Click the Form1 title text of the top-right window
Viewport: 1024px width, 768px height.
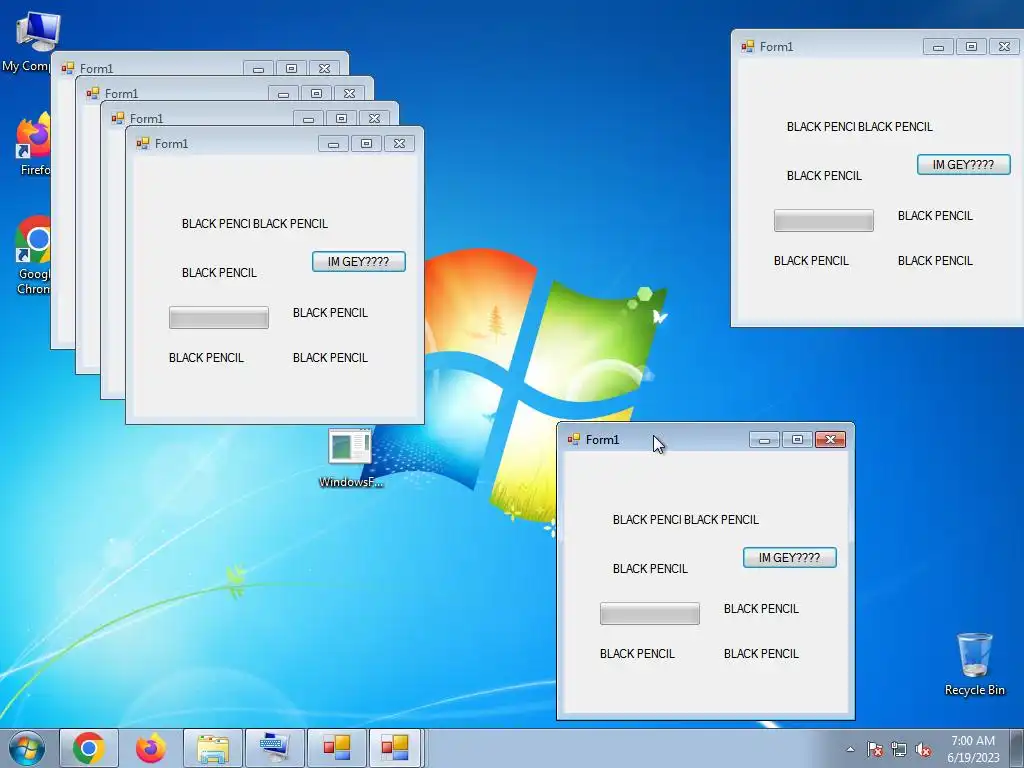(x=776, y=46)
